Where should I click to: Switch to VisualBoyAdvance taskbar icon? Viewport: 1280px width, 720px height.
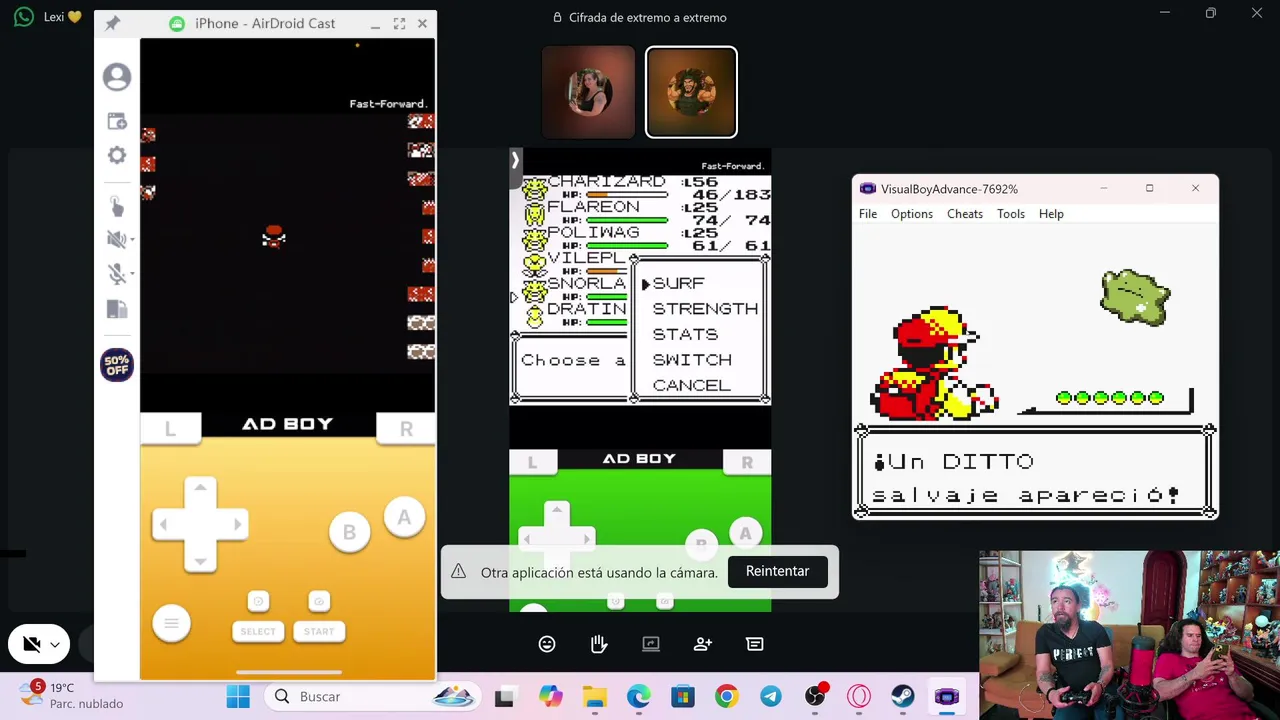coord(946,697)
